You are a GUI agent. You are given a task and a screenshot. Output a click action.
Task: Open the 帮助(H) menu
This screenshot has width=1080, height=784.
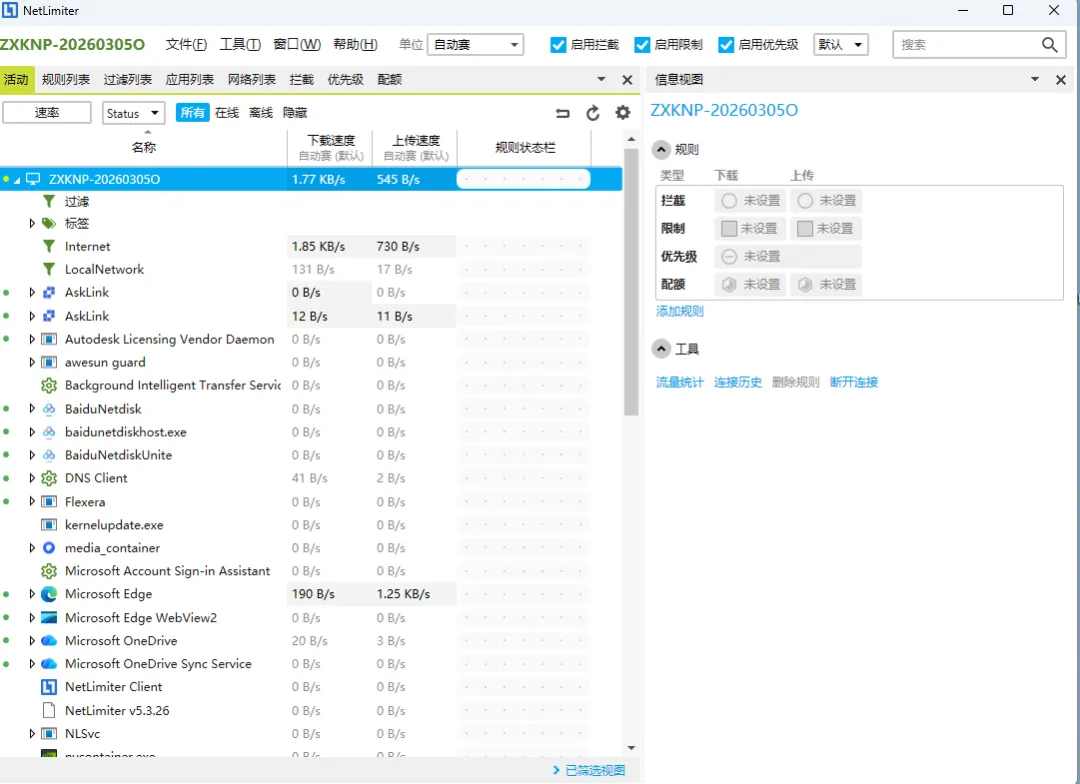click(355, 45)
